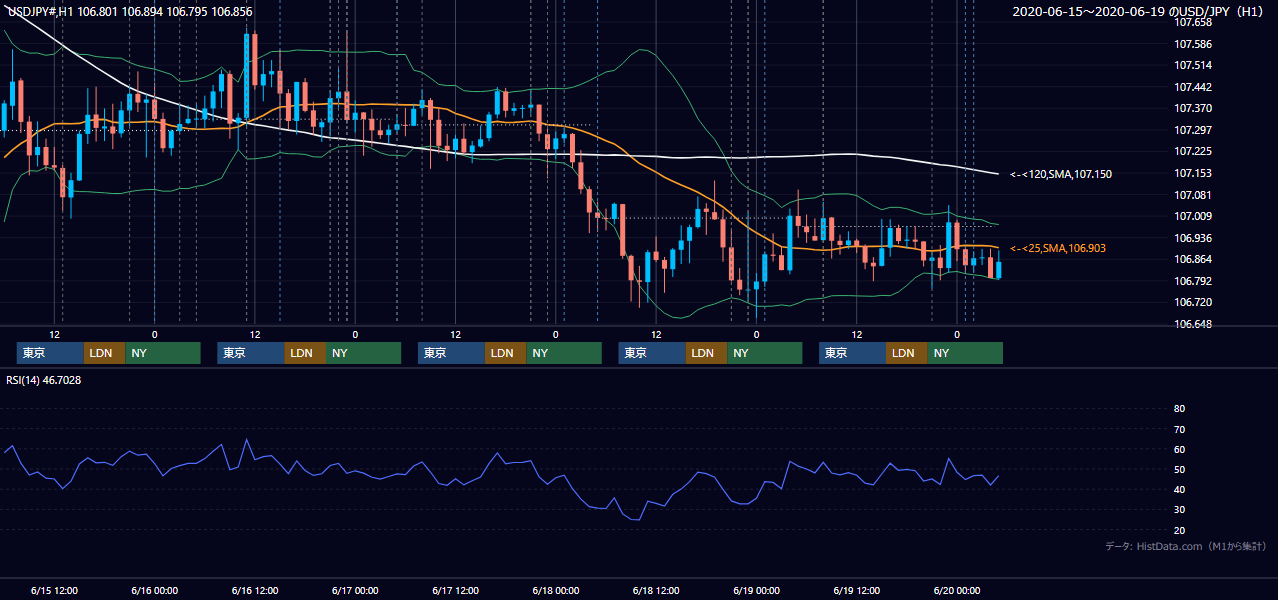Pick the 6/18 00:00 date label

click(555, 590)
